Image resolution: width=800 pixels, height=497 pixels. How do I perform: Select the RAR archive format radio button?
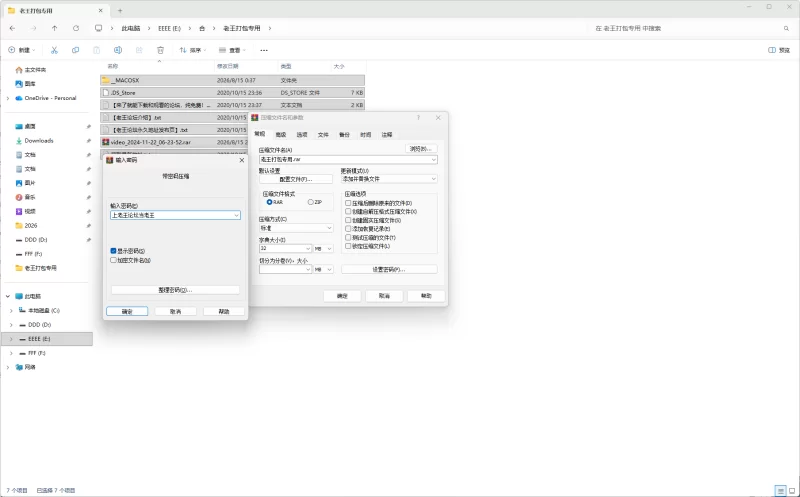[x=269, y=202]
